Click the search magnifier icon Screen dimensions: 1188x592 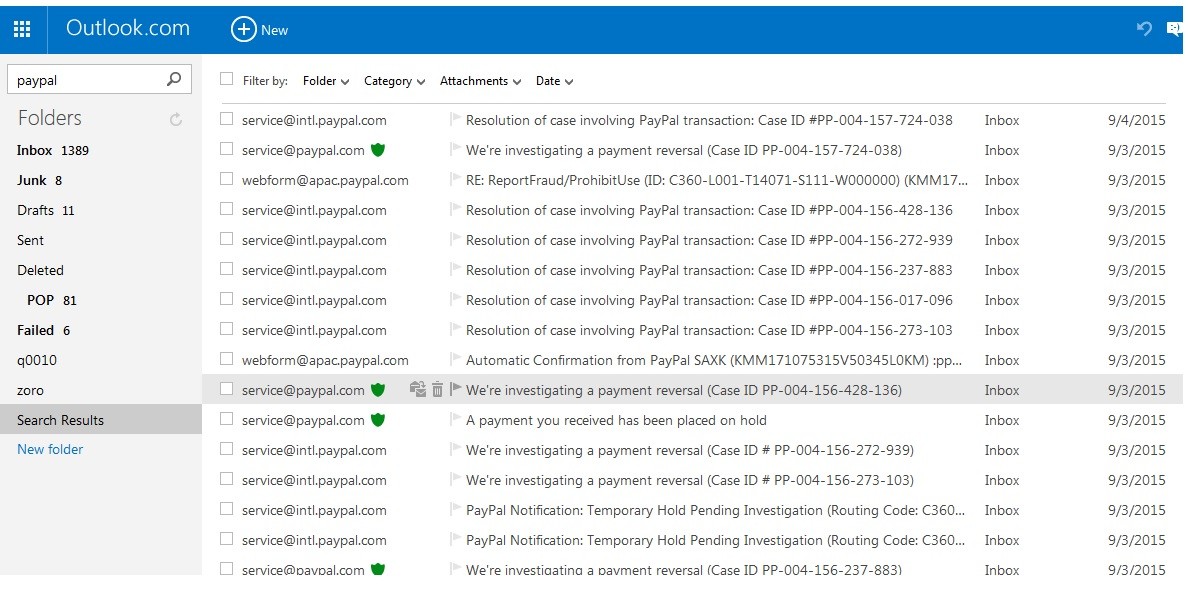[x=174, y=80]
